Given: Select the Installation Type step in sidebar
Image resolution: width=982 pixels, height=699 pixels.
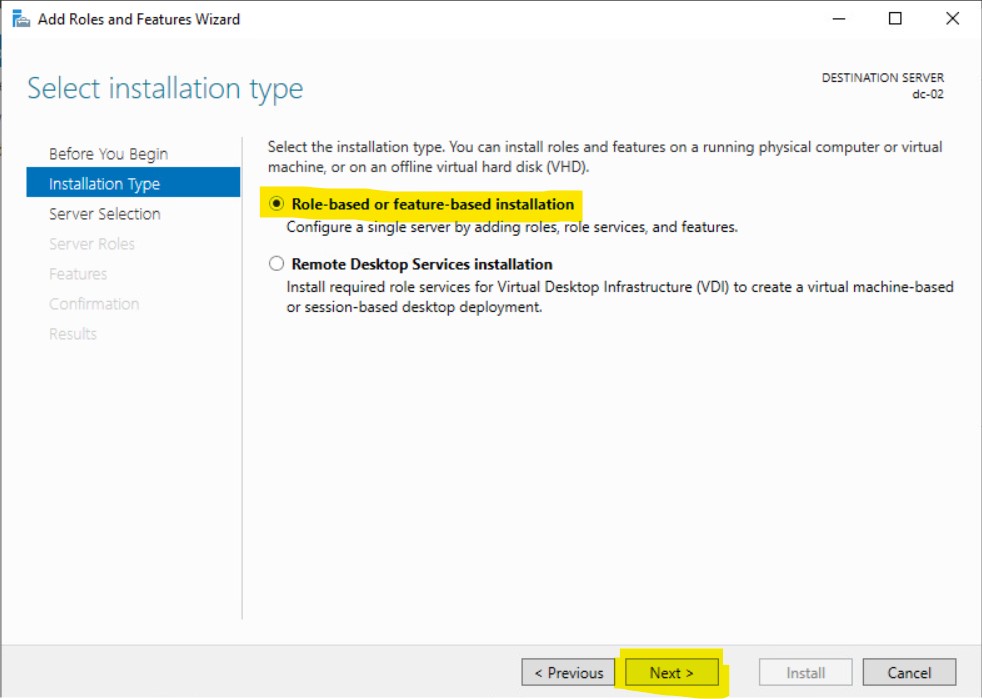Looking at the screenshot, I should 104,184.
